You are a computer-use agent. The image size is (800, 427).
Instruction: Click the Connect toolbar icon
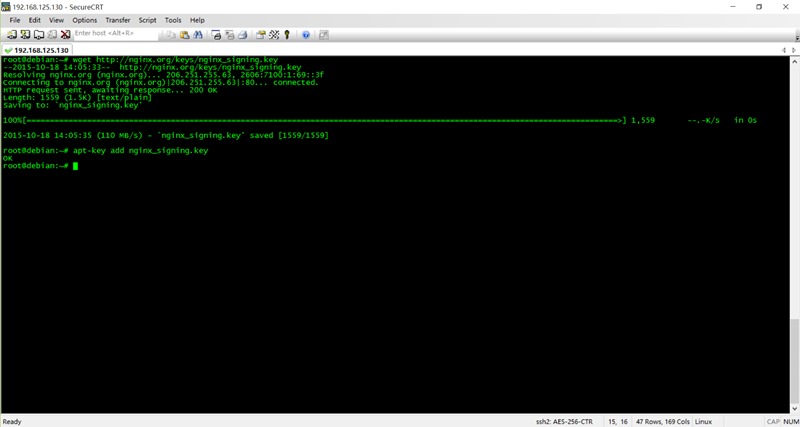point(12,35)
